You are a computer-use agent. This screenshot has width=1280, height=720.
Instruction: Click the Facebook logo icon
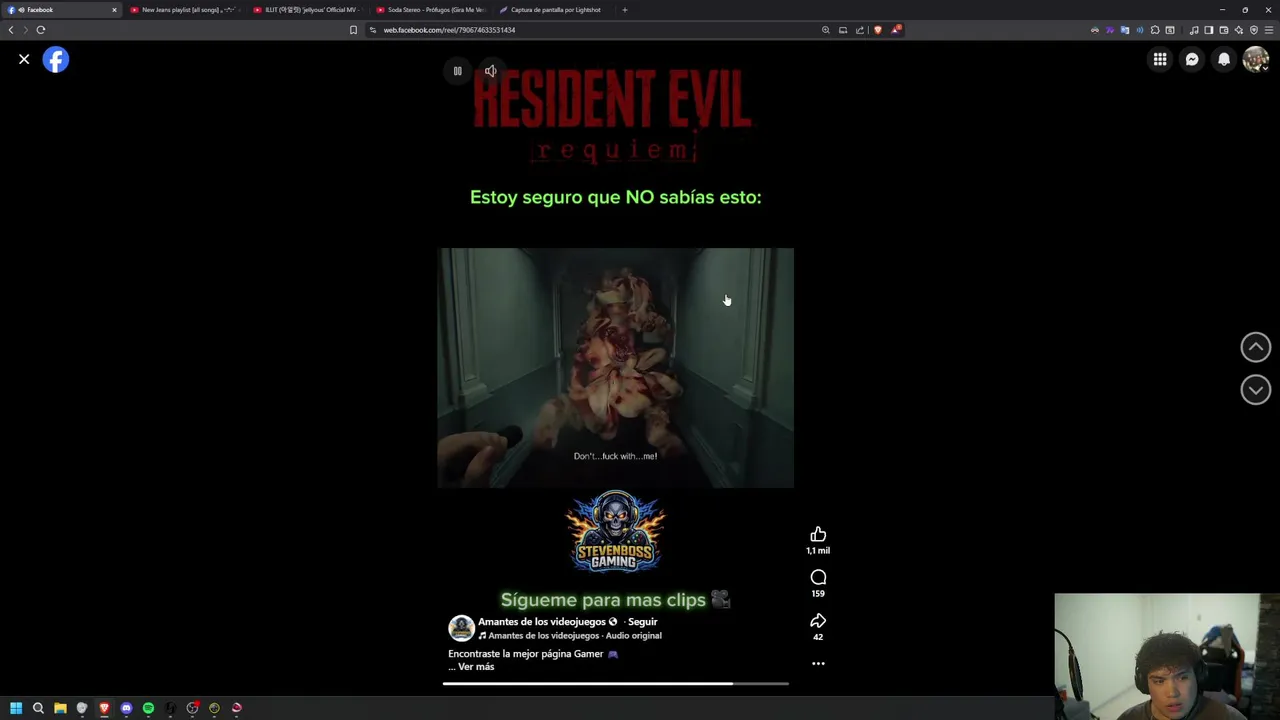coord(56,60)
